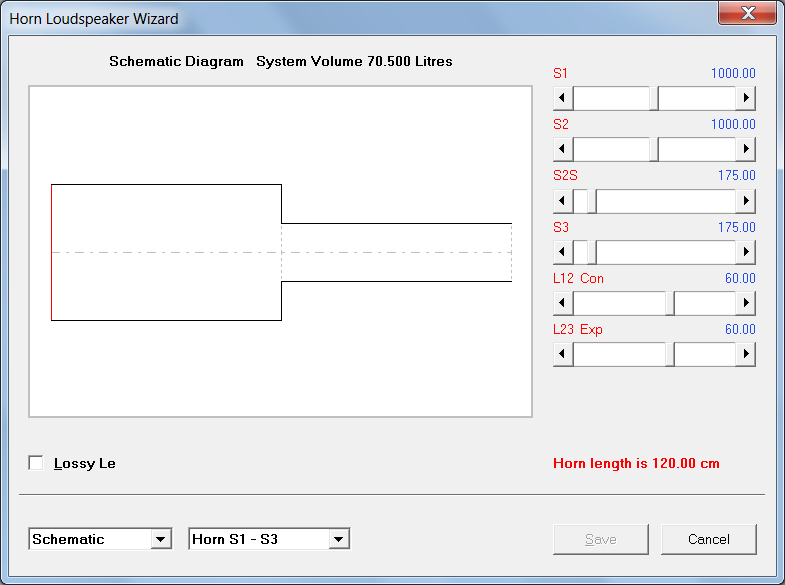Click the Cancel button
The image size is (785, 585).
[x=708, y=539]
